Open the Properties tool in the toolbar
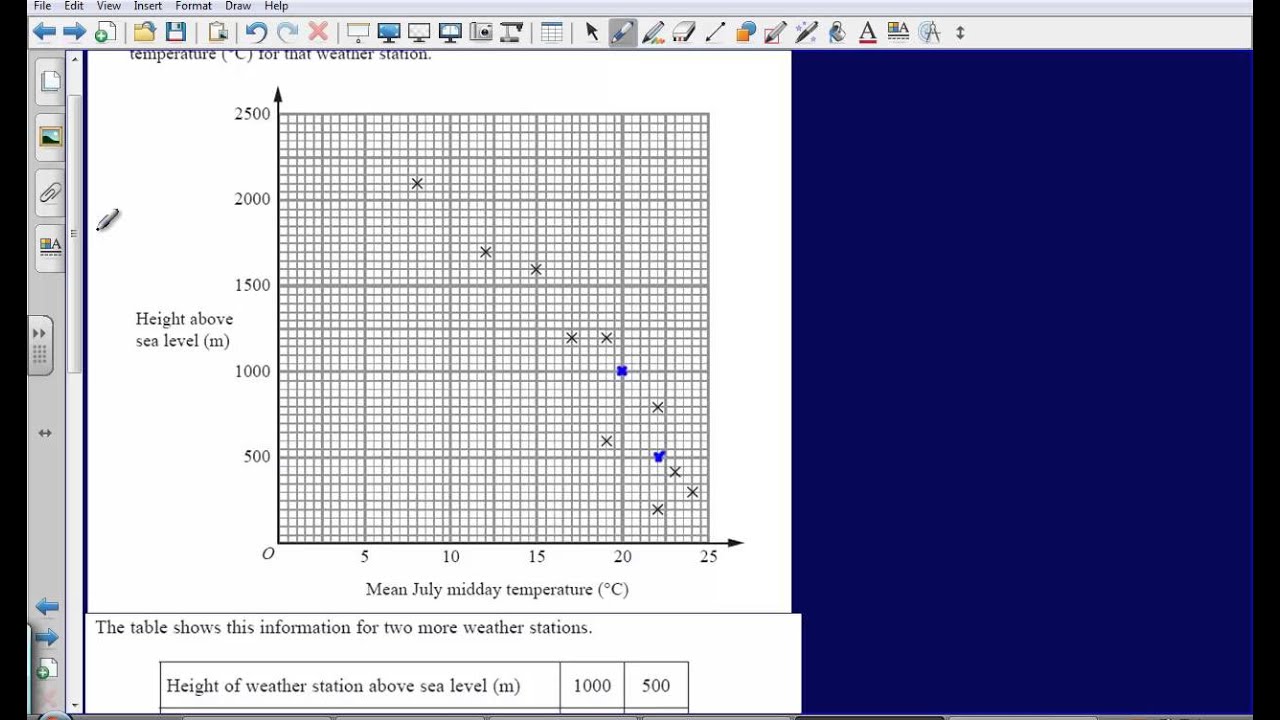The height and width of the screenshot is (720, 1280). [x=898, y=32]
